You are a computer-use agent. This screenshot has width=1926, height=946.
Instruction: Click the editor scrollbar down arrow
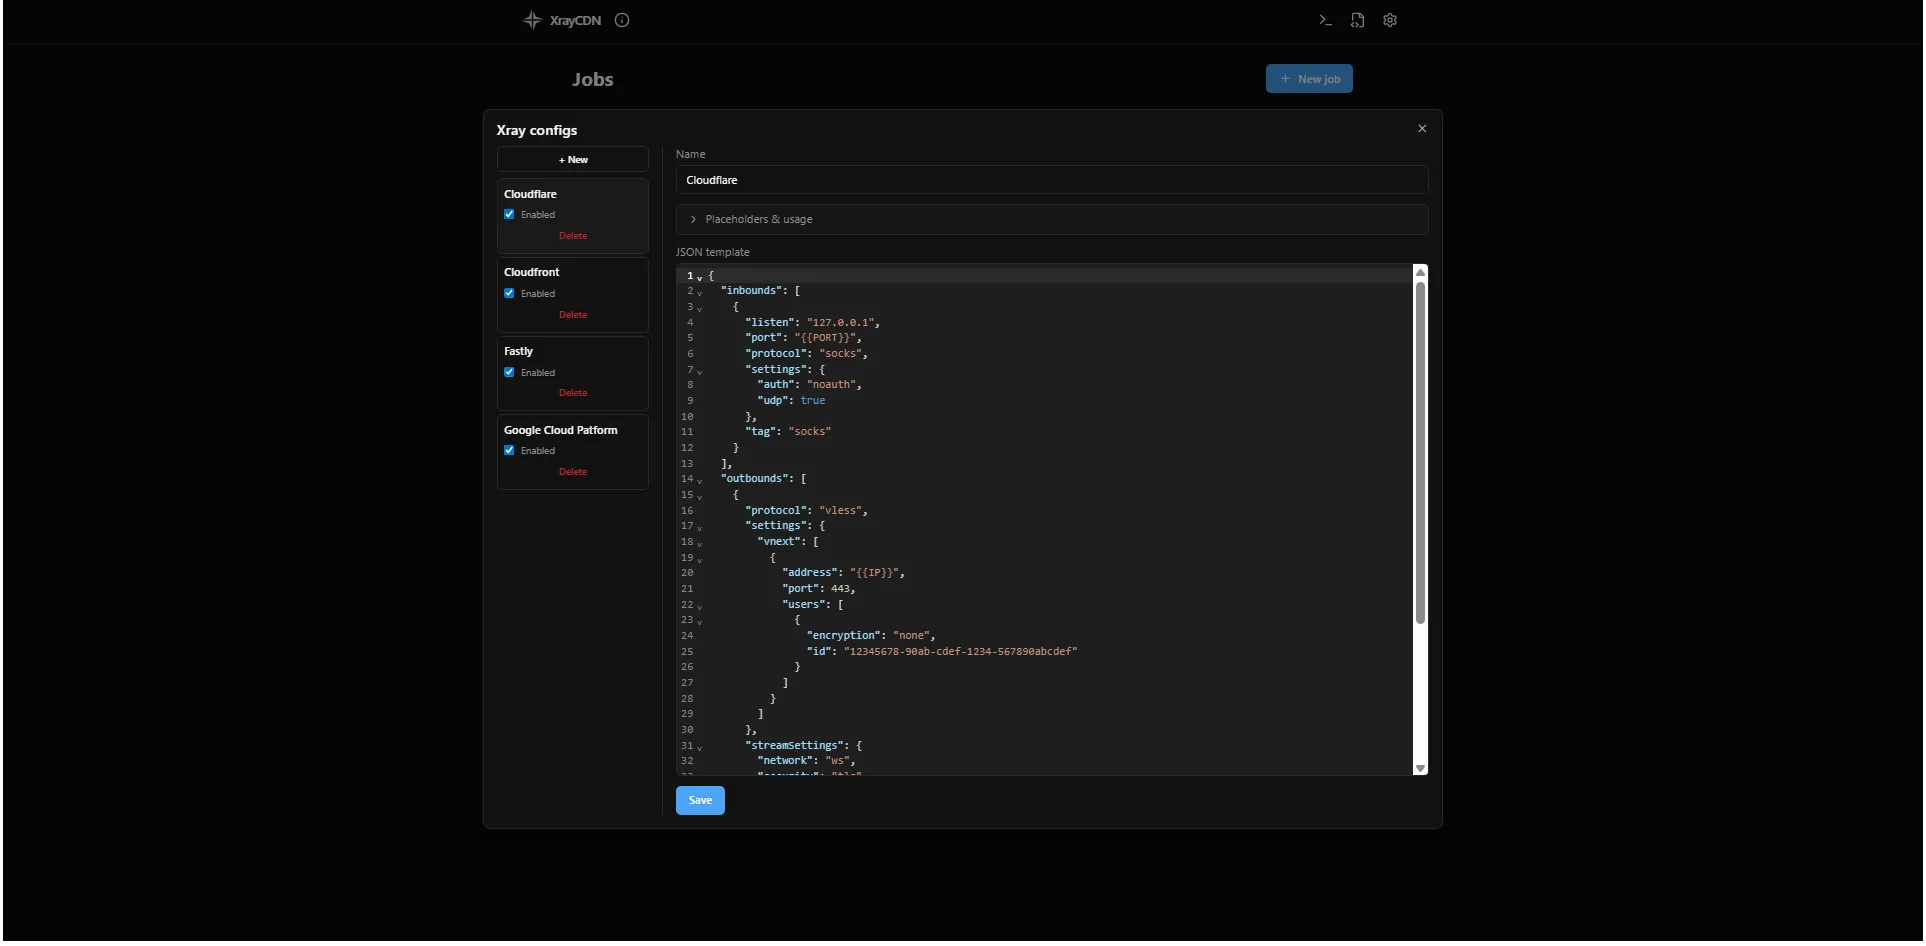click(x=1420, y=769)
